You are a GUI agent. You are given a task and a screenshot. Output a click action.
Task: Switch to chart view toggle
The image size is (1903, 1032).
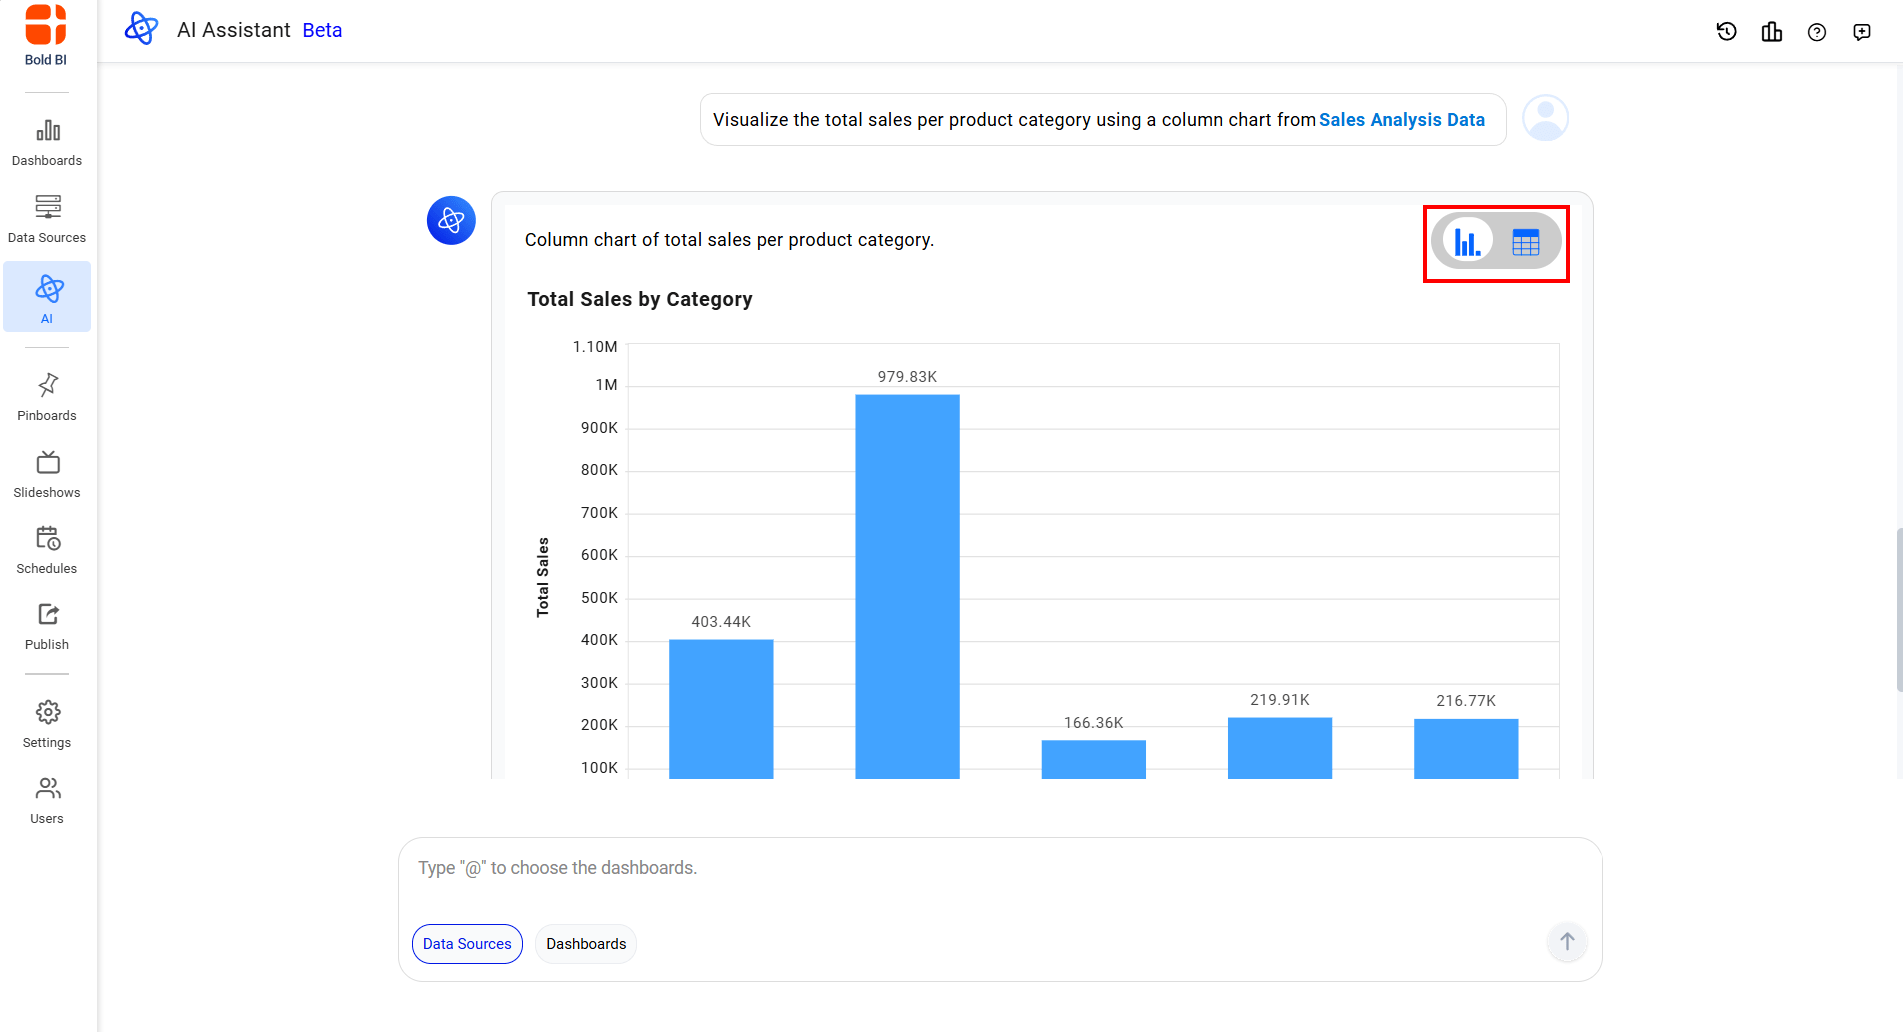[x=1467, y=242]
